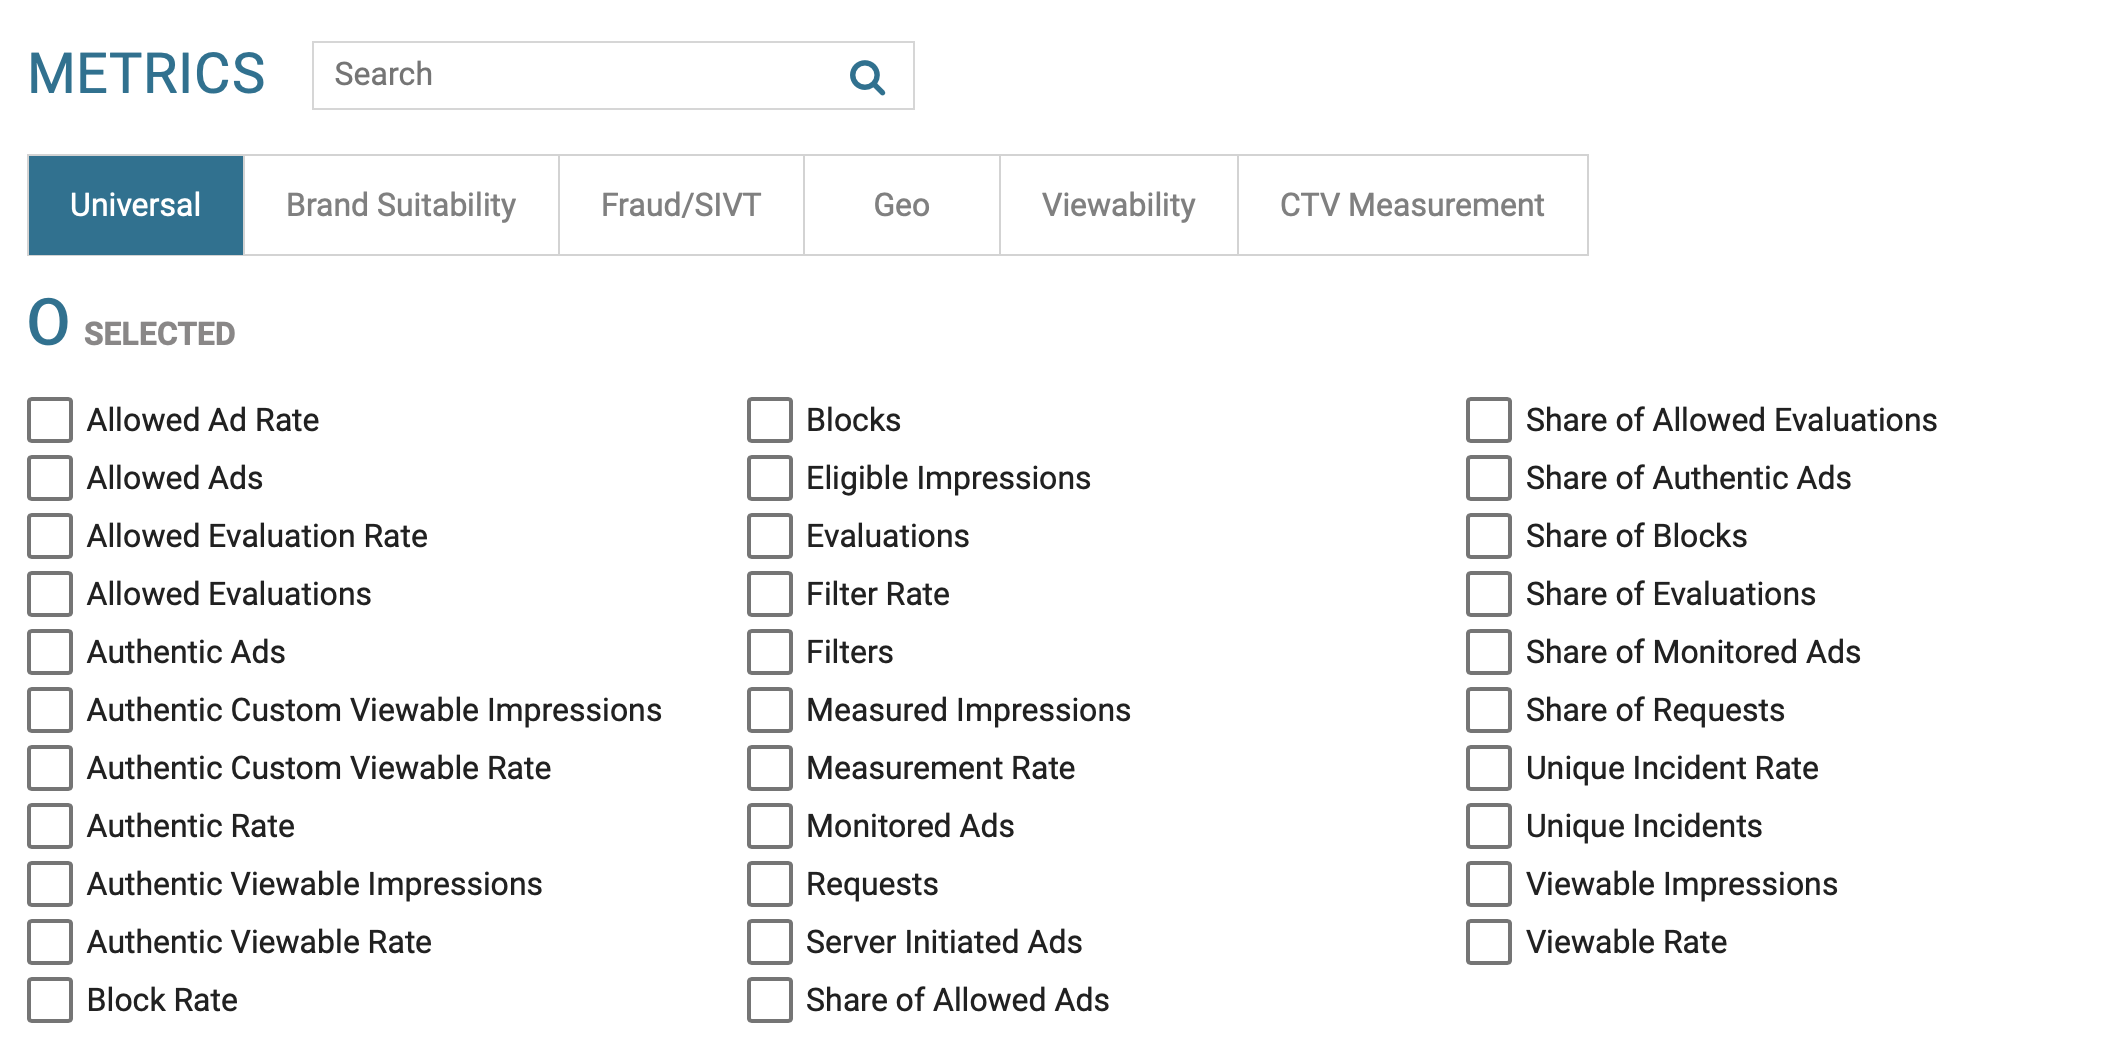Check the Server Initiated Ads checkbox
Viewport: 2118px width, 1060px height.
(770, 942)
